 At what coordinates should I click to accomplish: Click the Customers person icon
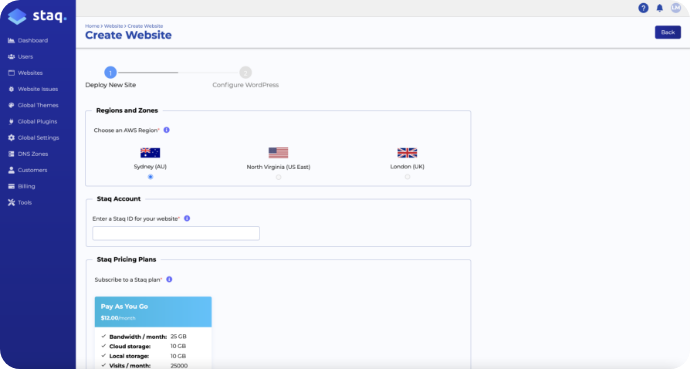11,170
